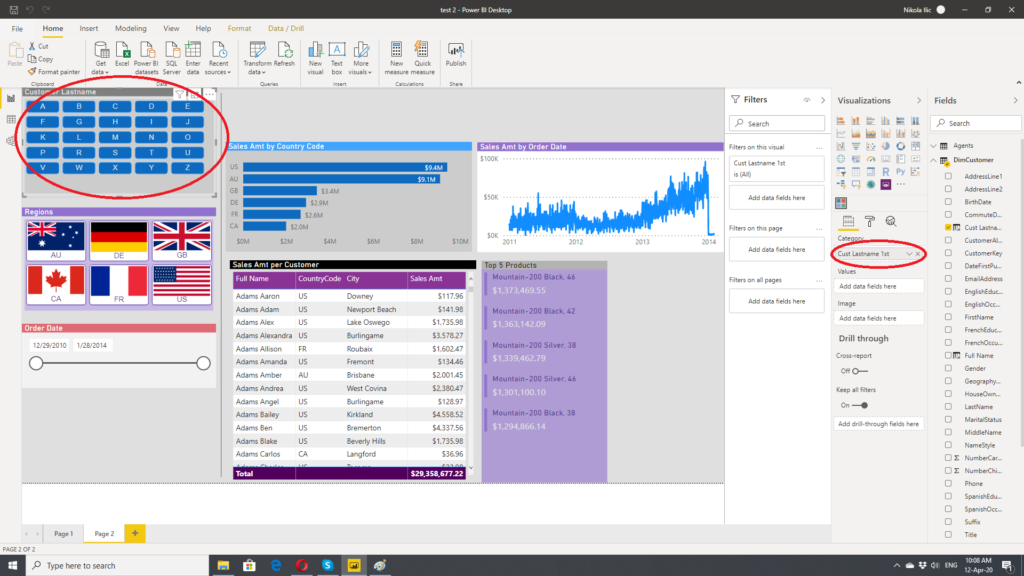Create a New measure
Viewport: 1024px width, 576px height.
pos(396,58)
